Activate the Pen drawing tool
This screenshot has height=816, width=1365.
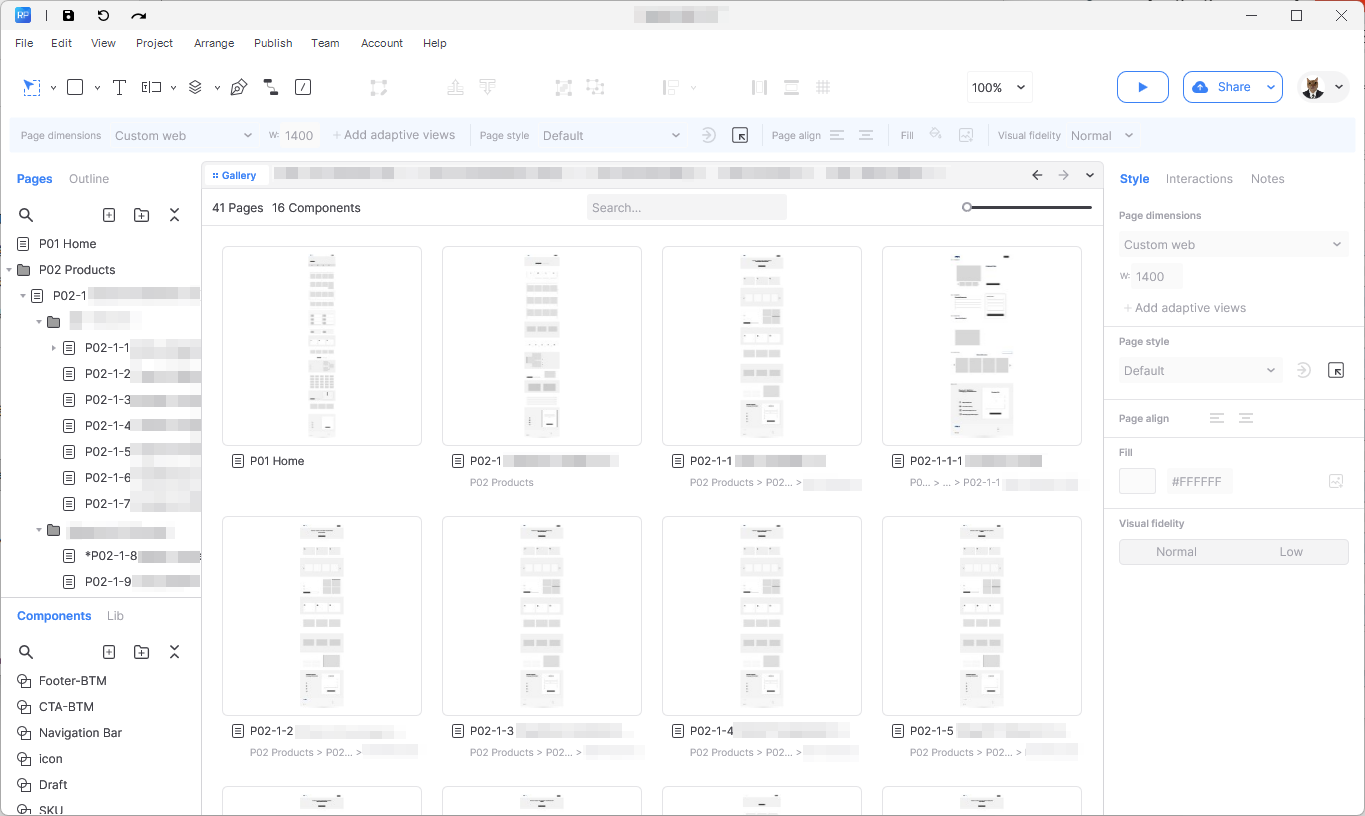click(238, 88)
